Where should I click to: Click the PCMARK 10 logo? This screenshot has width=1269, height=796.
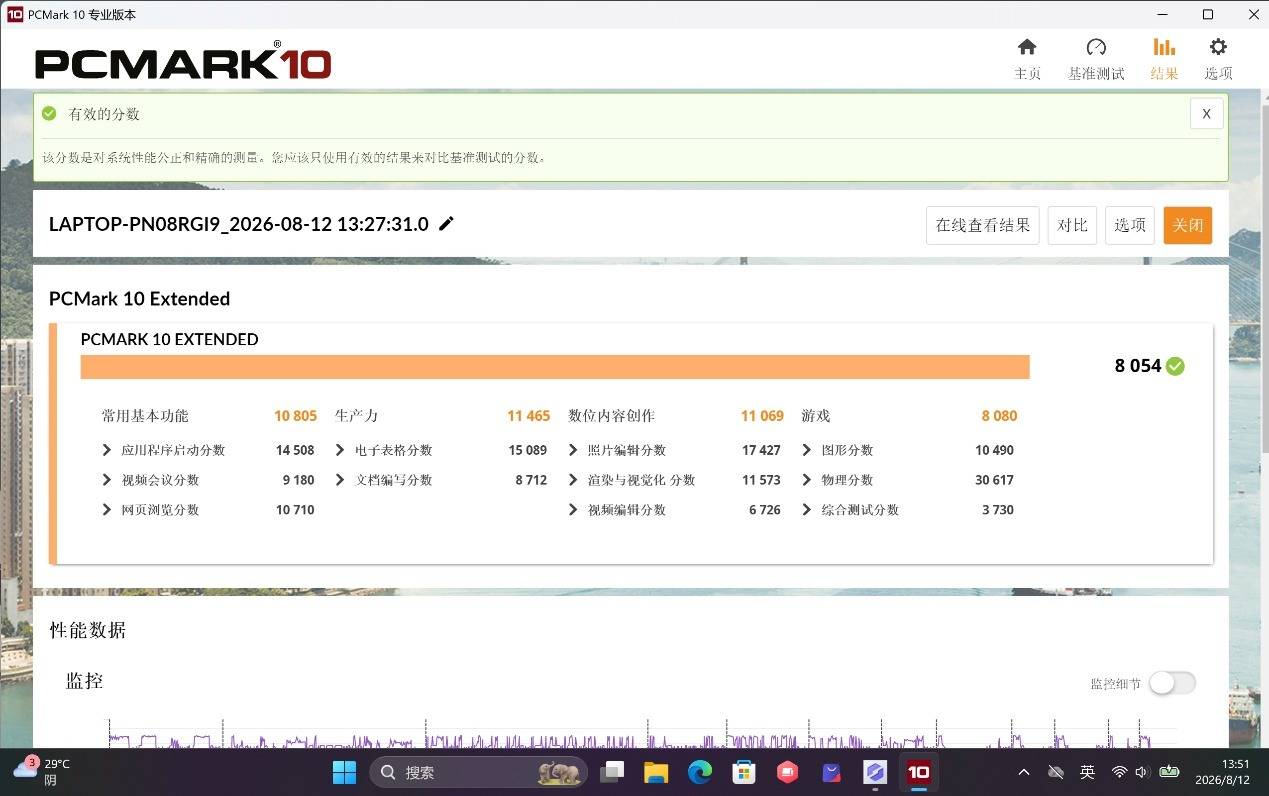(x=183, y=62)
